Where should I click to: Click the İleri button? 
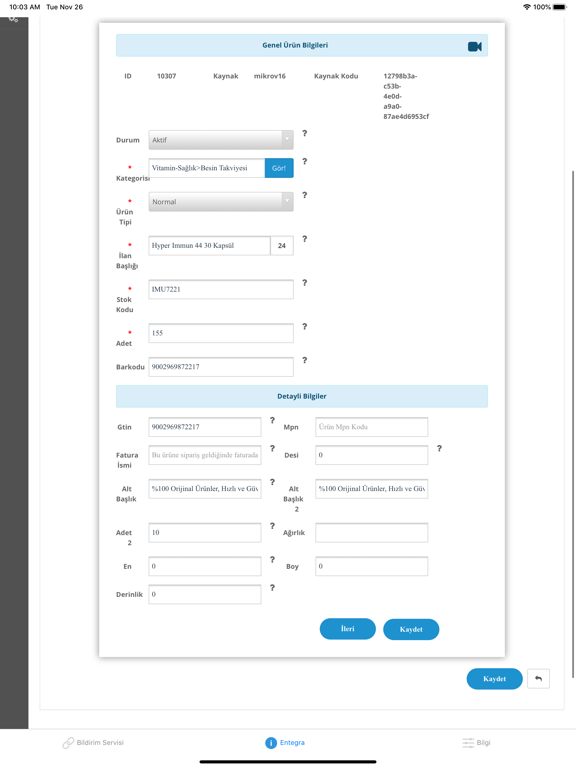coord(348,629)
